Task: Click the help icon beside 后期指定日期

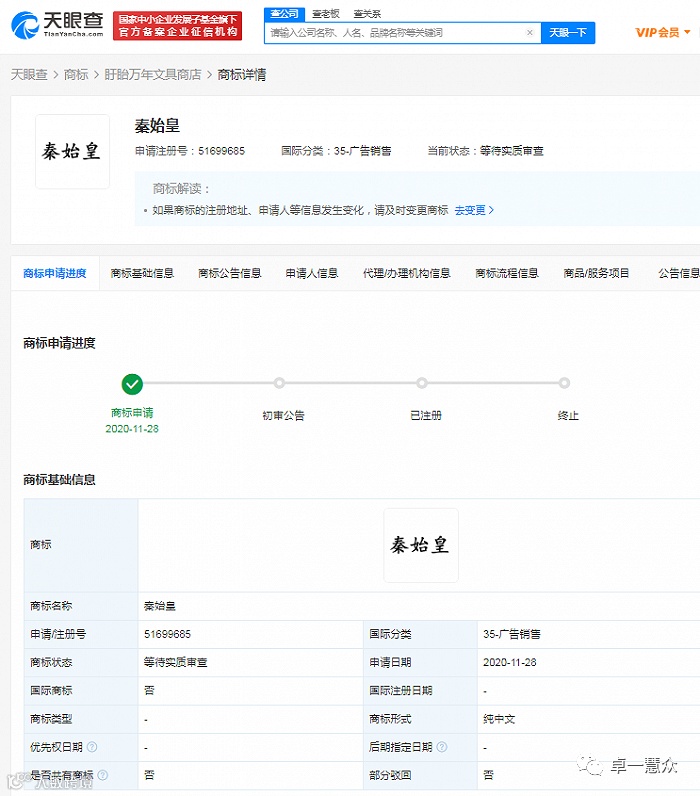Action: [x=442, y=747]
